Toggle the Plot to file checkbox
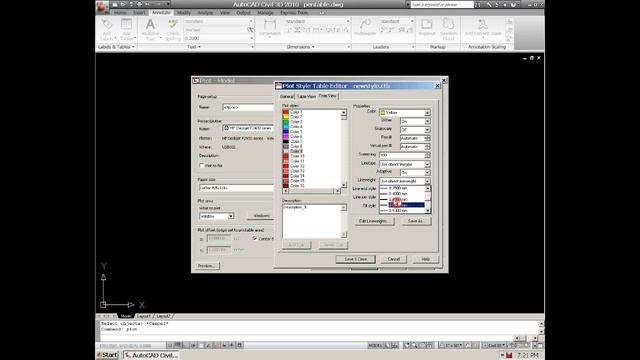The height and width of the screenshot is (360, 640). (202, 166)
